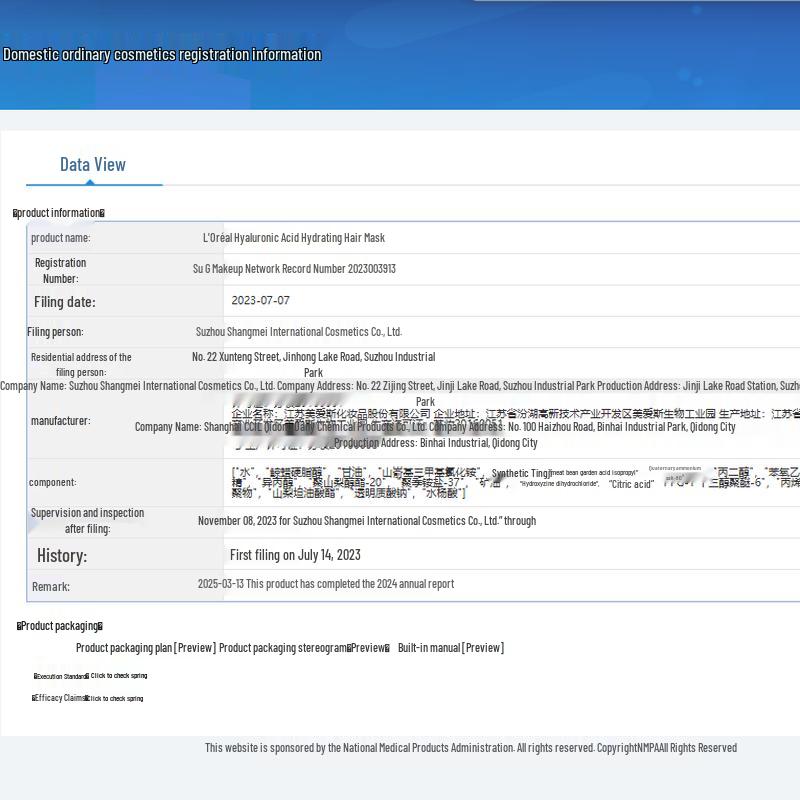The image size is (800, 800).
Task: Open the Built-in manual preview
Action: pyautogui.click(x=482, y=648)
